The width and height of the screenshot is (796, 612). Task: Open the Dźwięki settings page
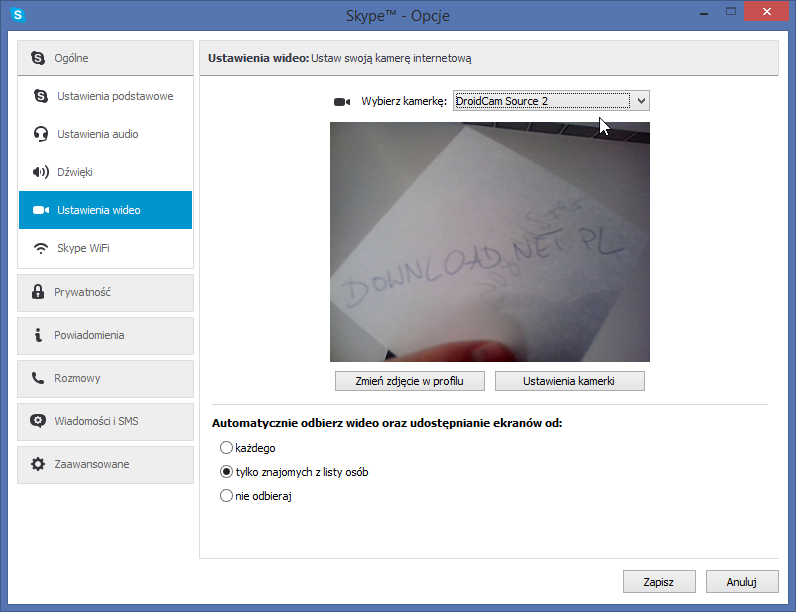click(x=106, y=172)
